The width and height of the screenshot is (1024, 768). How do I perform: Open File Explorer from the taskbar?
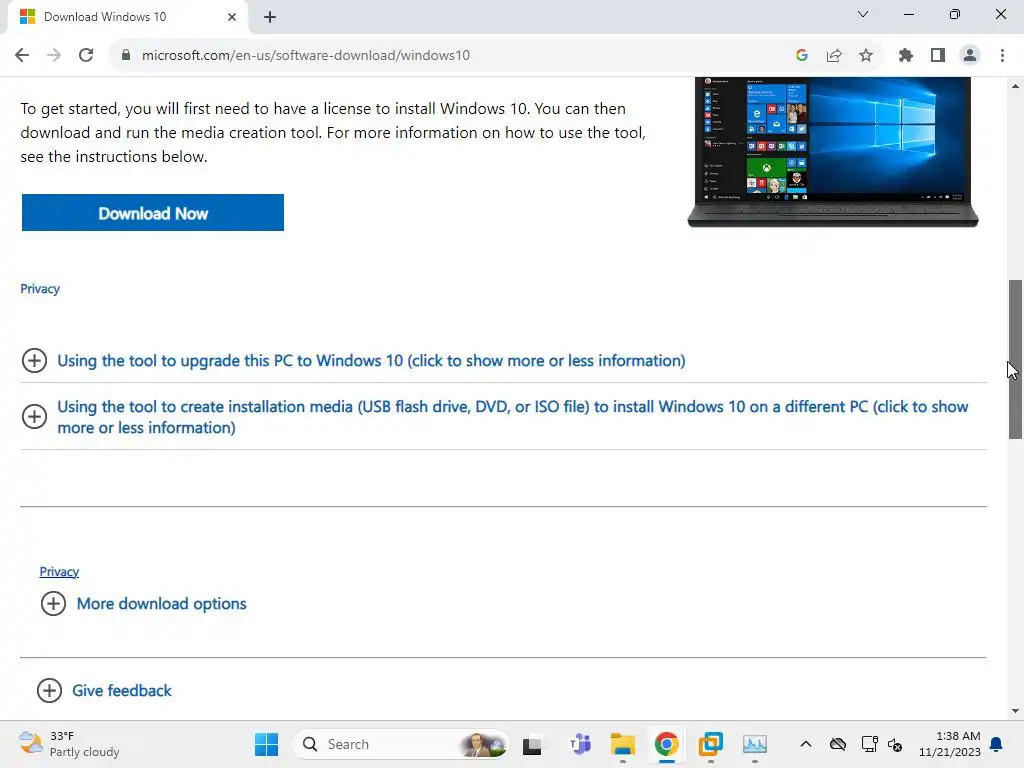pyautogui.click(x=622, y=744)
